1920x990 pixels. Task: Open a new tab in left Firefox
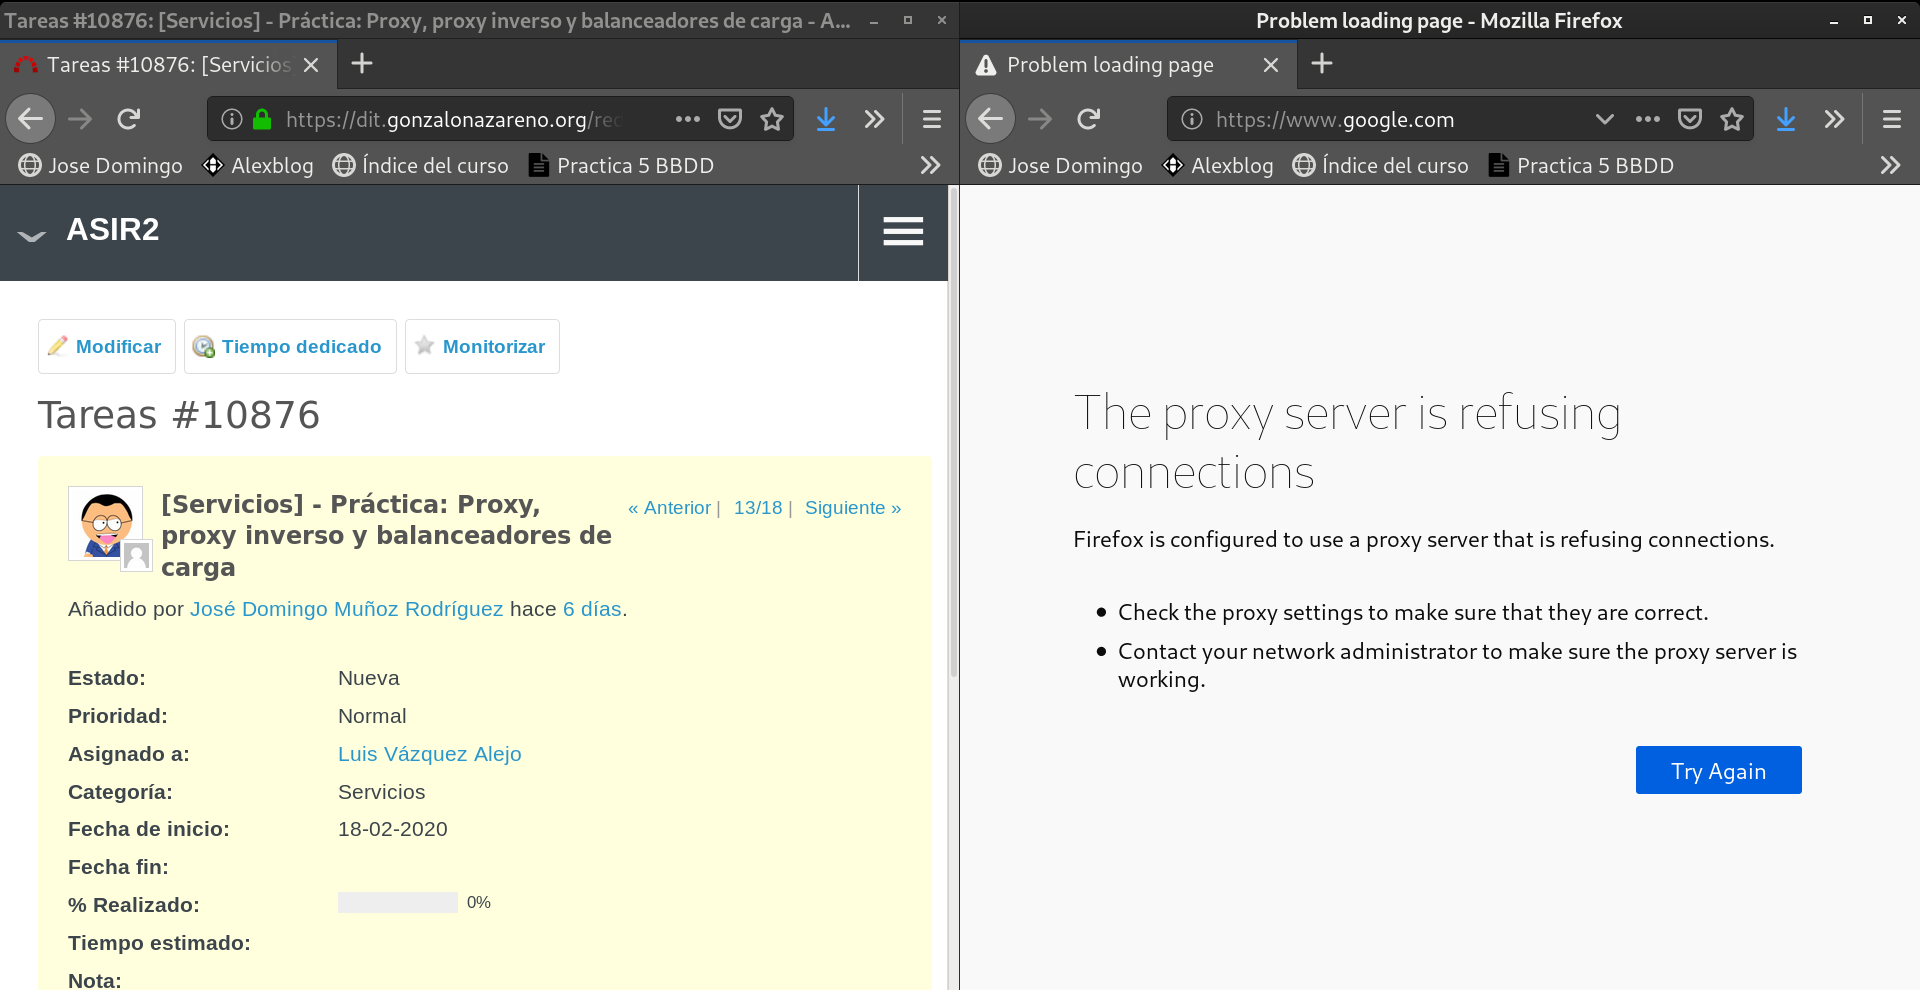coord(362,64)
